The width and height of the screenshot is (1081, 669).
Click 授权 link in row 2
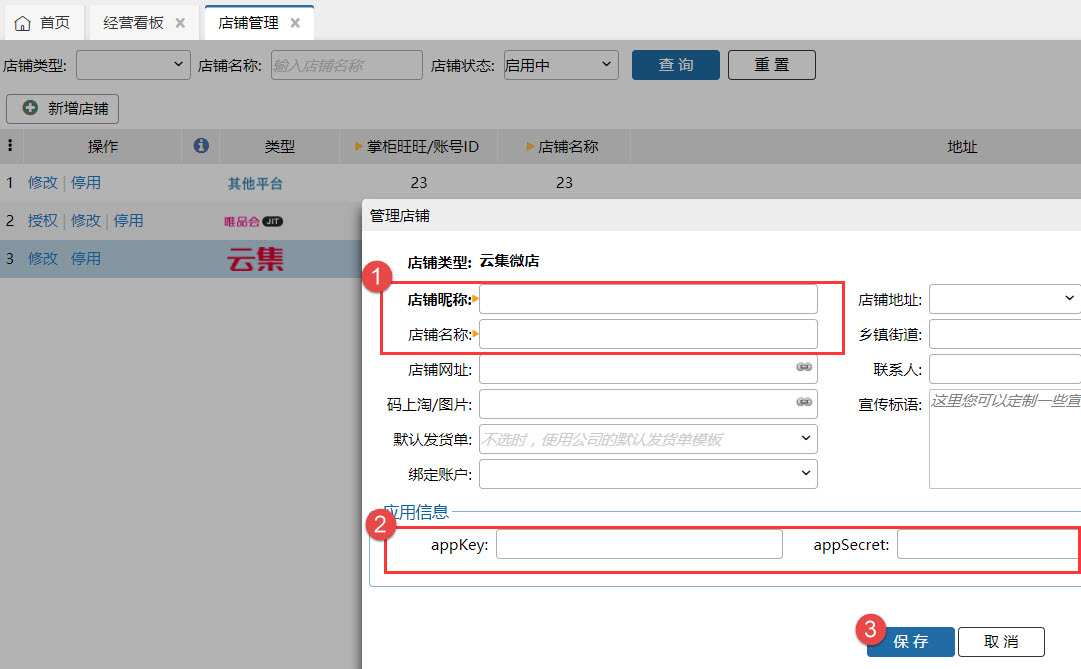tap(43, 221)
